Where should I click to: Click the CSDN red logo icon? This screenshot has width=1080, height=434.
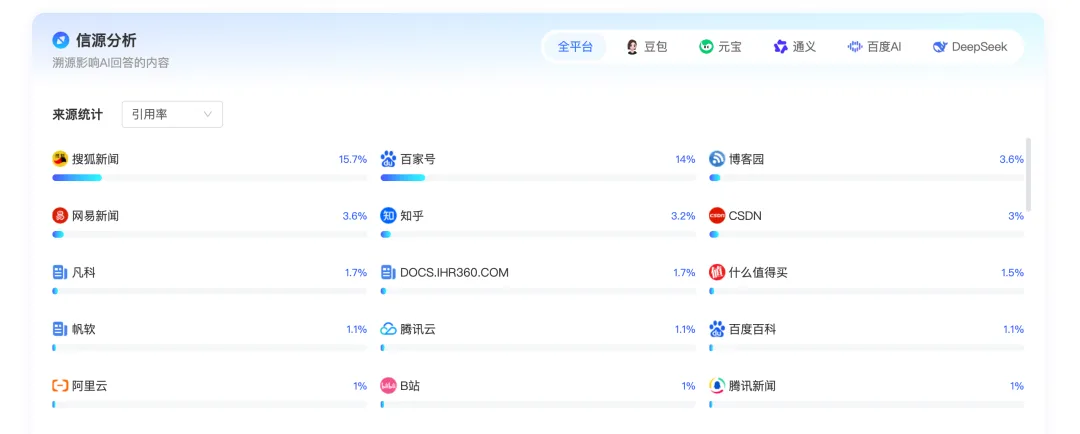(717, 216)
